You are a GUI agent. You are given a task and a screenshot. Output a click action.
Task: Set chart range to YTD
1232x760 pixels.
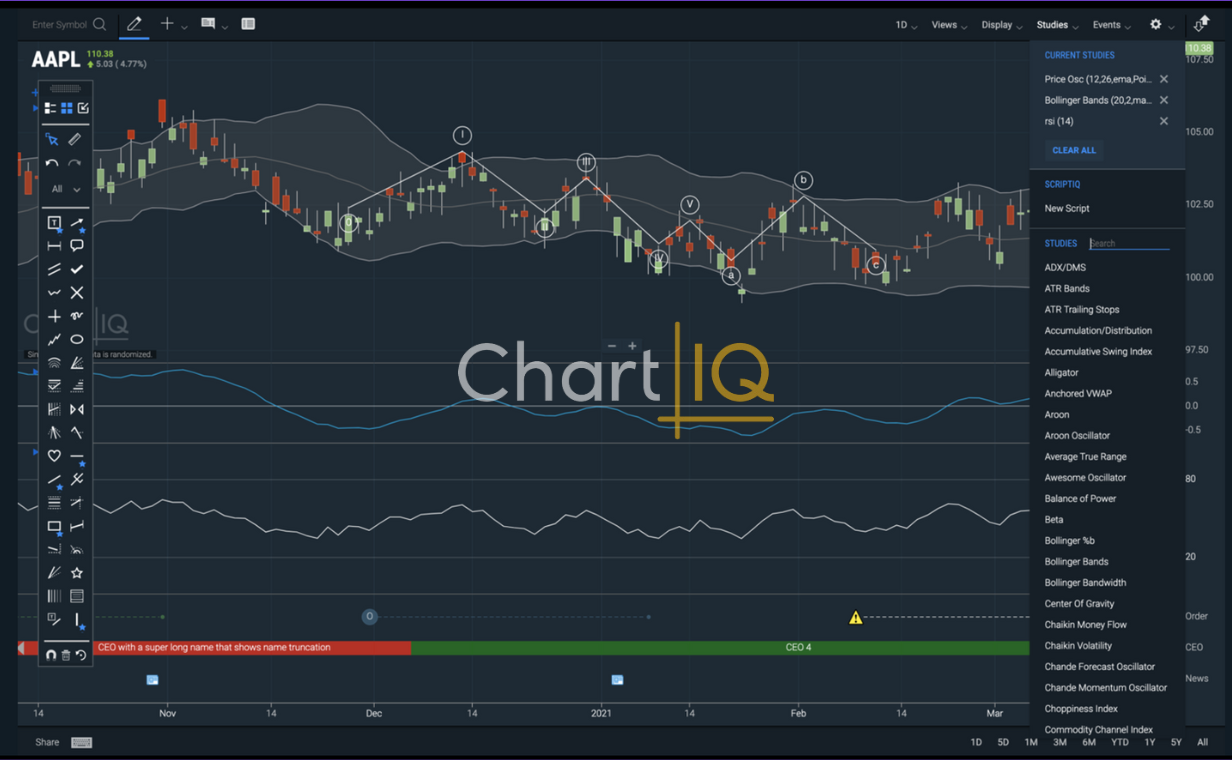[x=1120, y=742]
